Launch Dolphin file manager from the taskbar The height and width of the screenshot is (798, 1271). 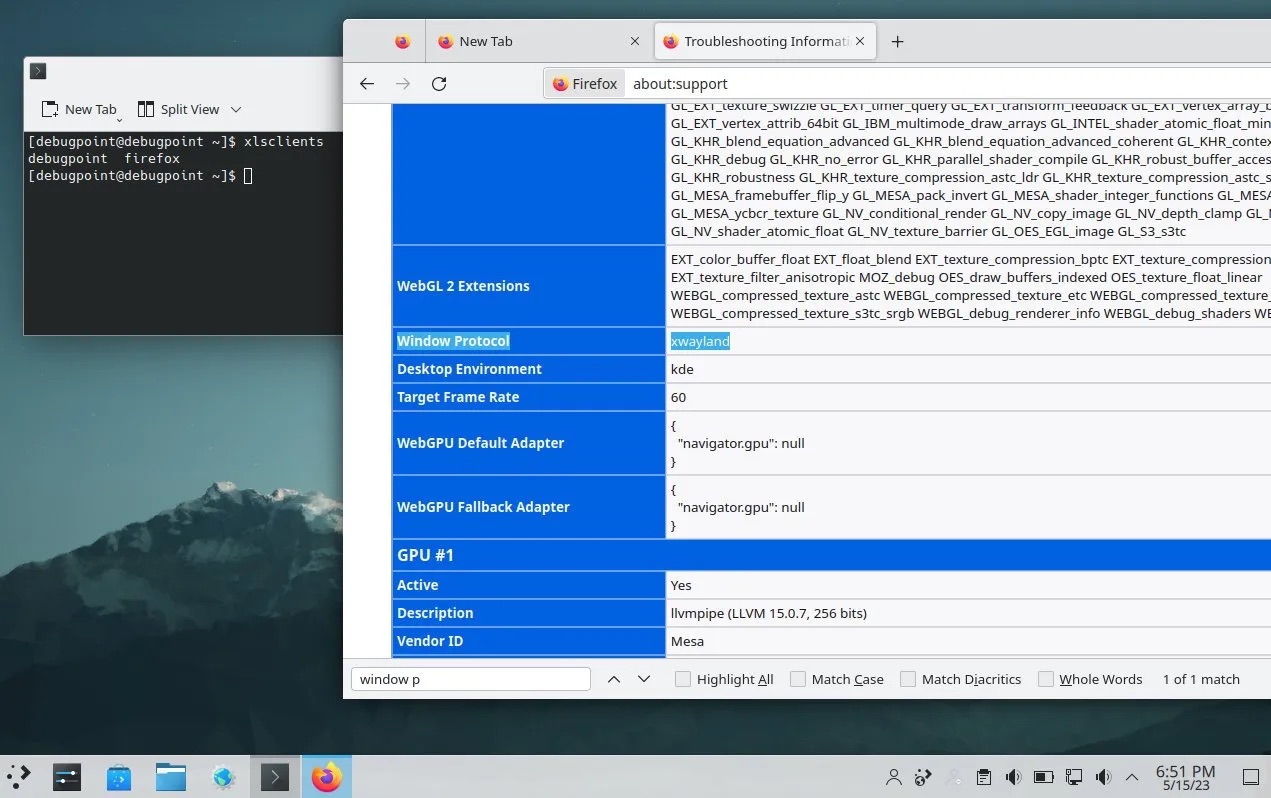click(170, 776)
